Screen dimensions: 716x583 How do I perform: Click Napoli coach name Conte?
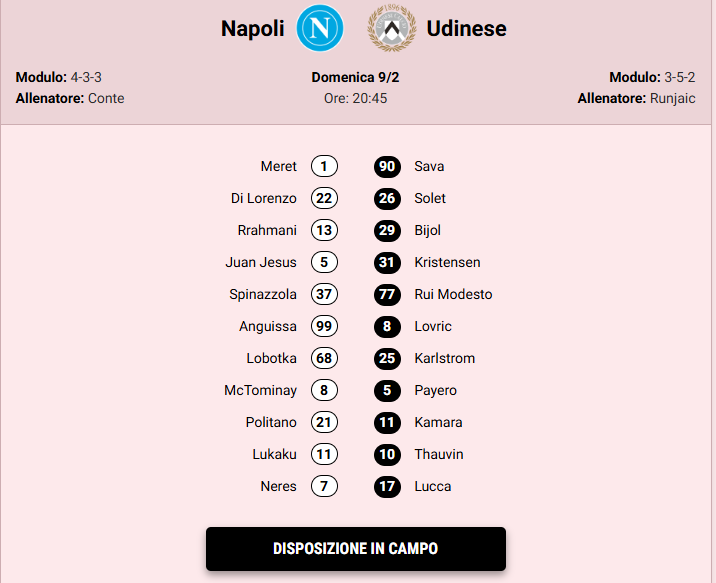106,98
